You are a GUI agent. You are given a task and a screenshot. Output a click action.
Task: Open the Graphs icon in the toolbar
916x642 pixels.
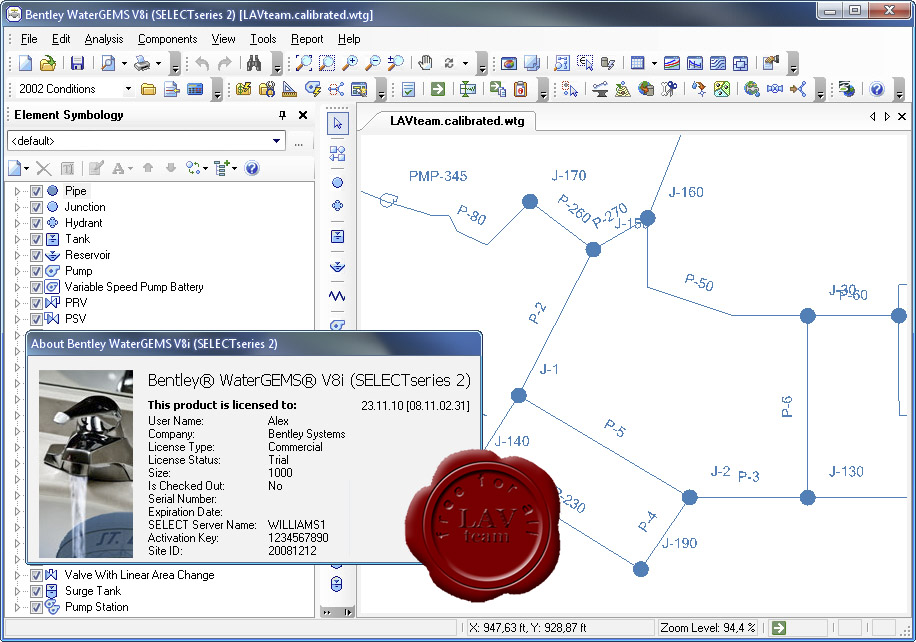point(672,63)
